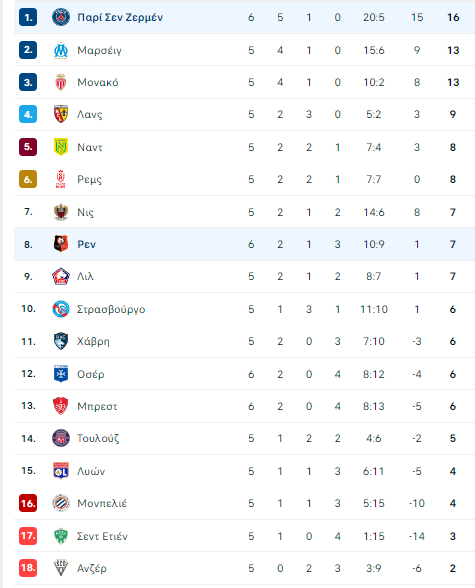
Task: Click the Σεντ Ετιέν team name
Action: point(102,536)
